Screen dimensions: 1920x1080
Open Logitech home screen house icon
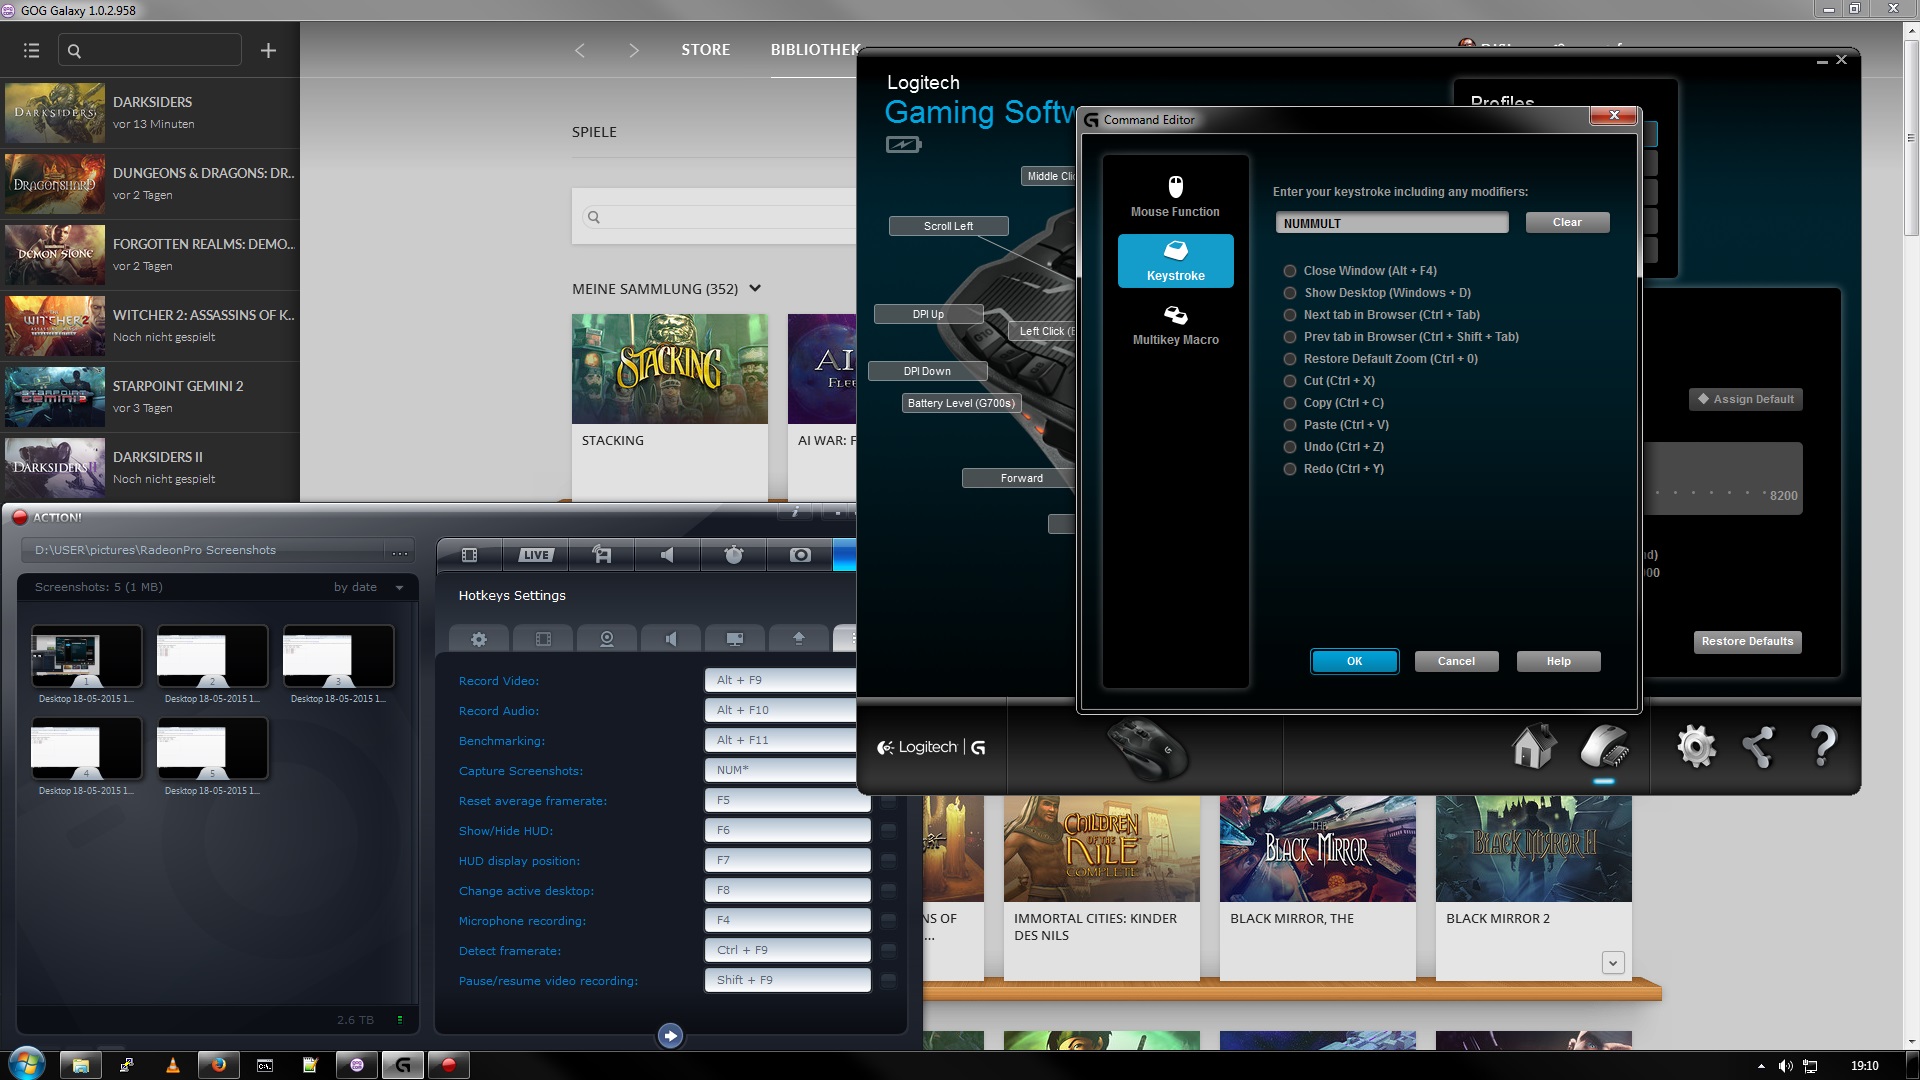pos(1533,746)
